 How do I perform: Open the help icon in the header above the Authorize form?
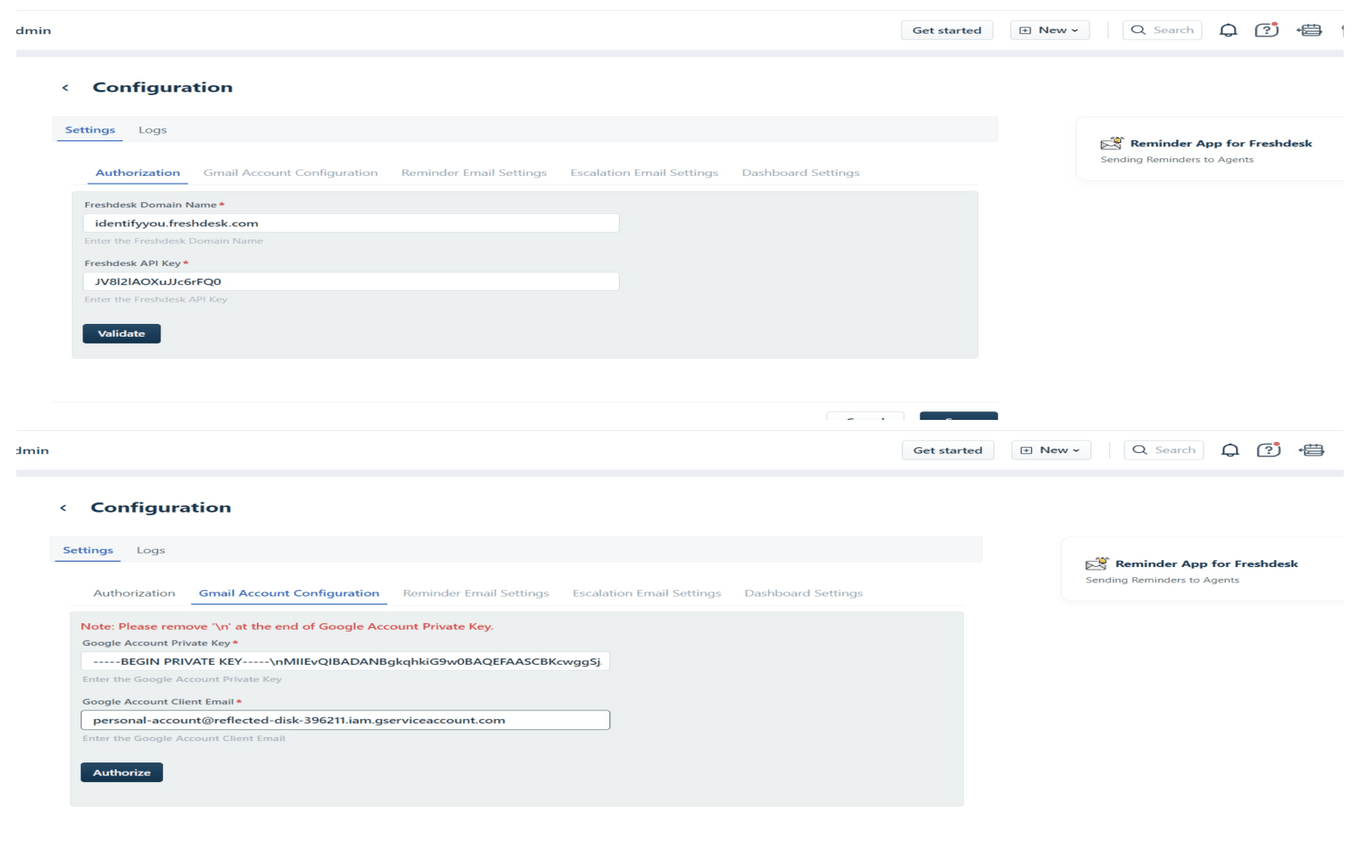[1268, 450]
